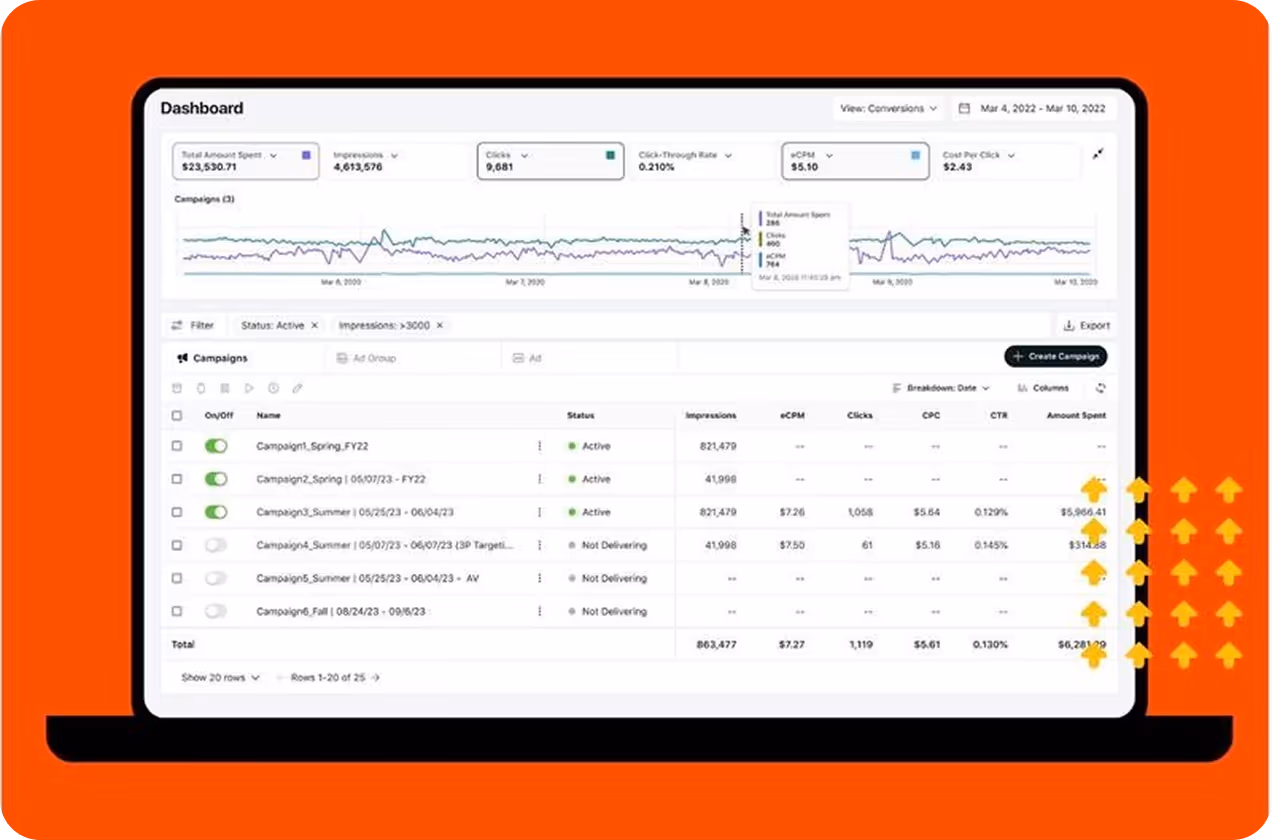This screenshot has width=1272, height=840.
Task: Open the Mar 4 - Mar 10 date range picker
Action: coord(1033,108)
